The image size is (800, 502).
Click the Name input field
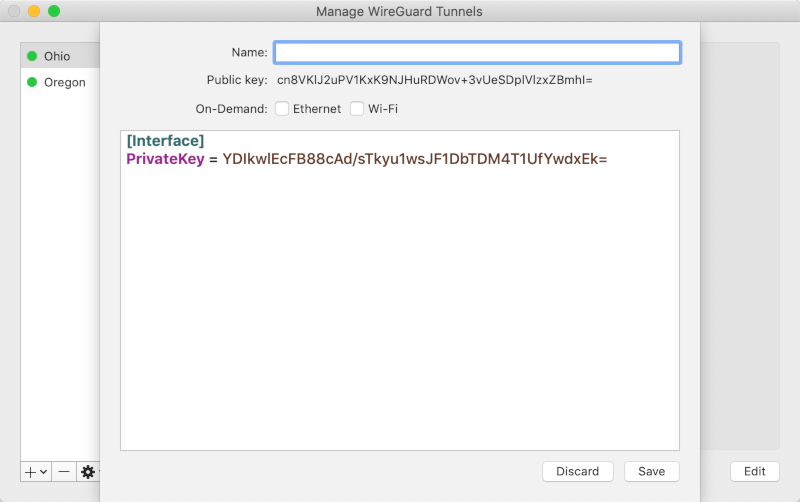[x=477, y=53]
